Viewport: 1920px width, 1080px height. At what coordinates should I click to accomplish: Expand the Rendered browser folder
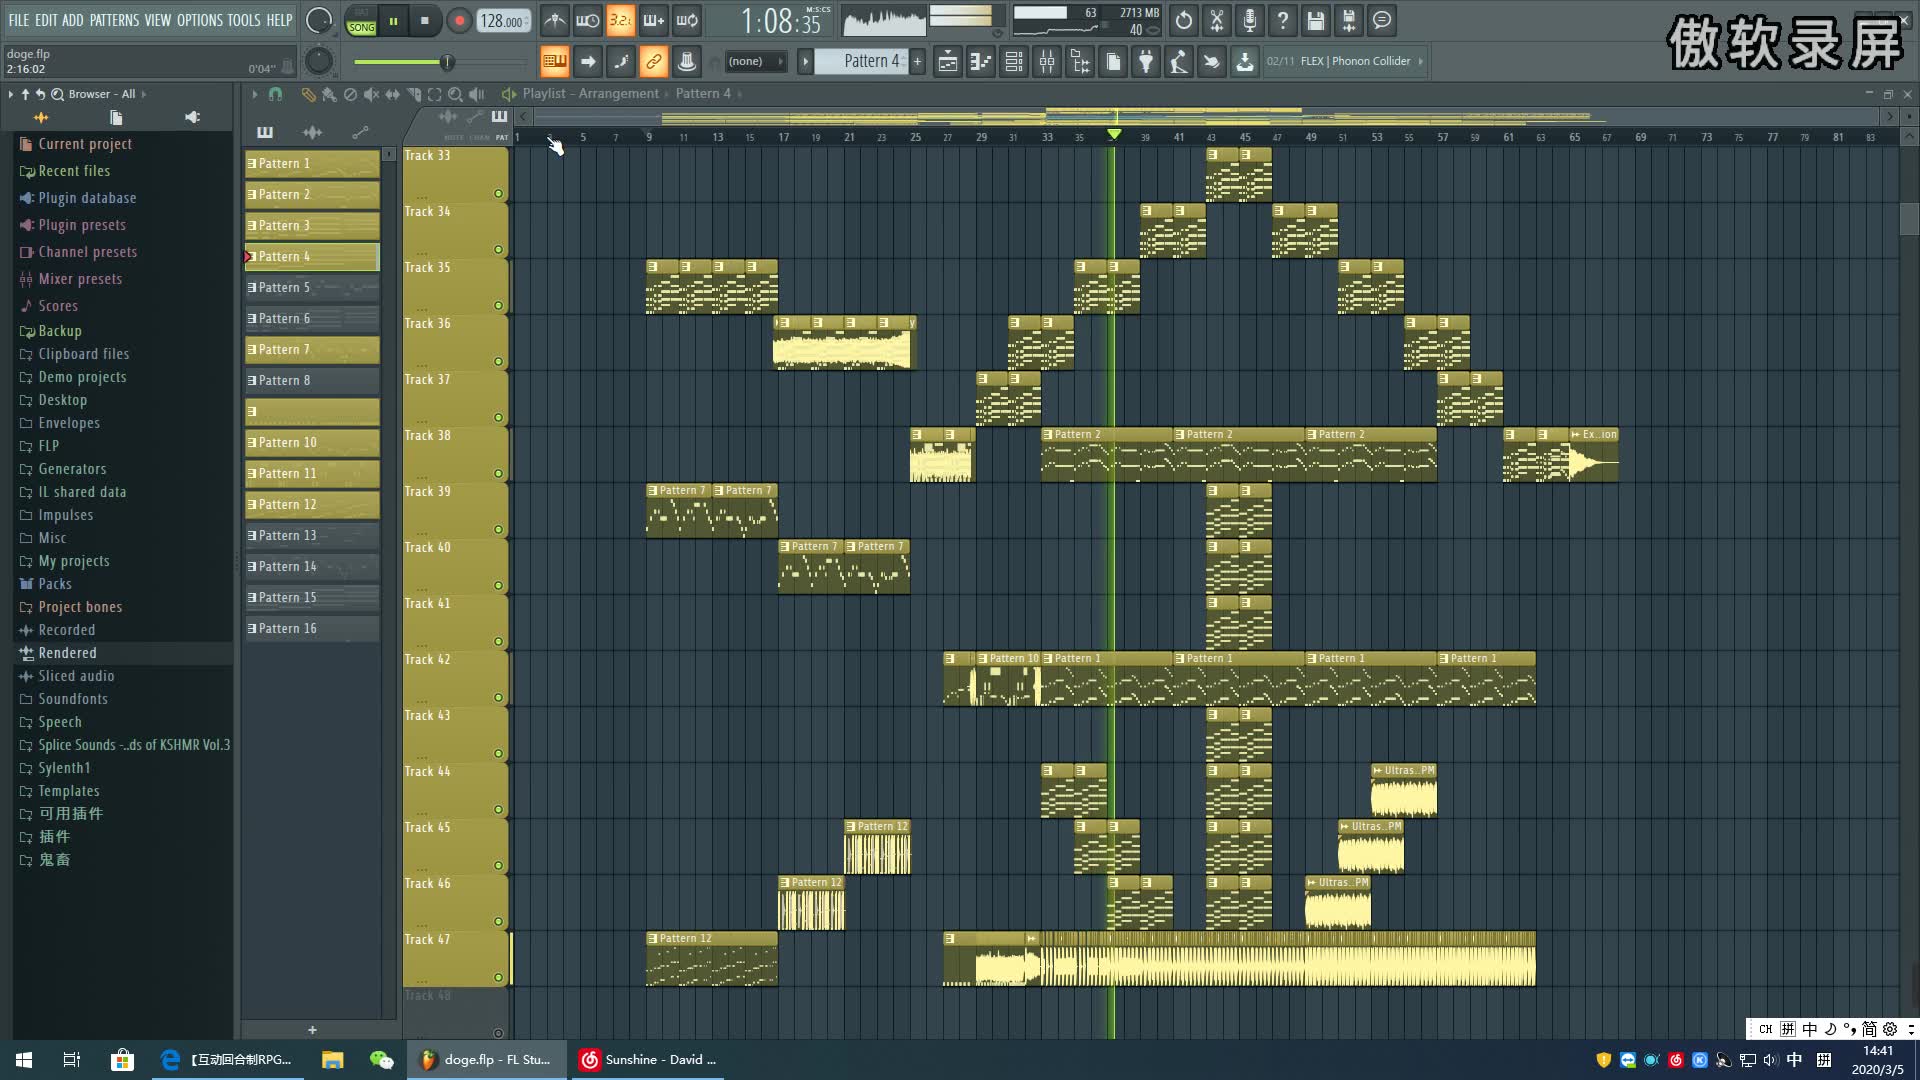(67, 653)
